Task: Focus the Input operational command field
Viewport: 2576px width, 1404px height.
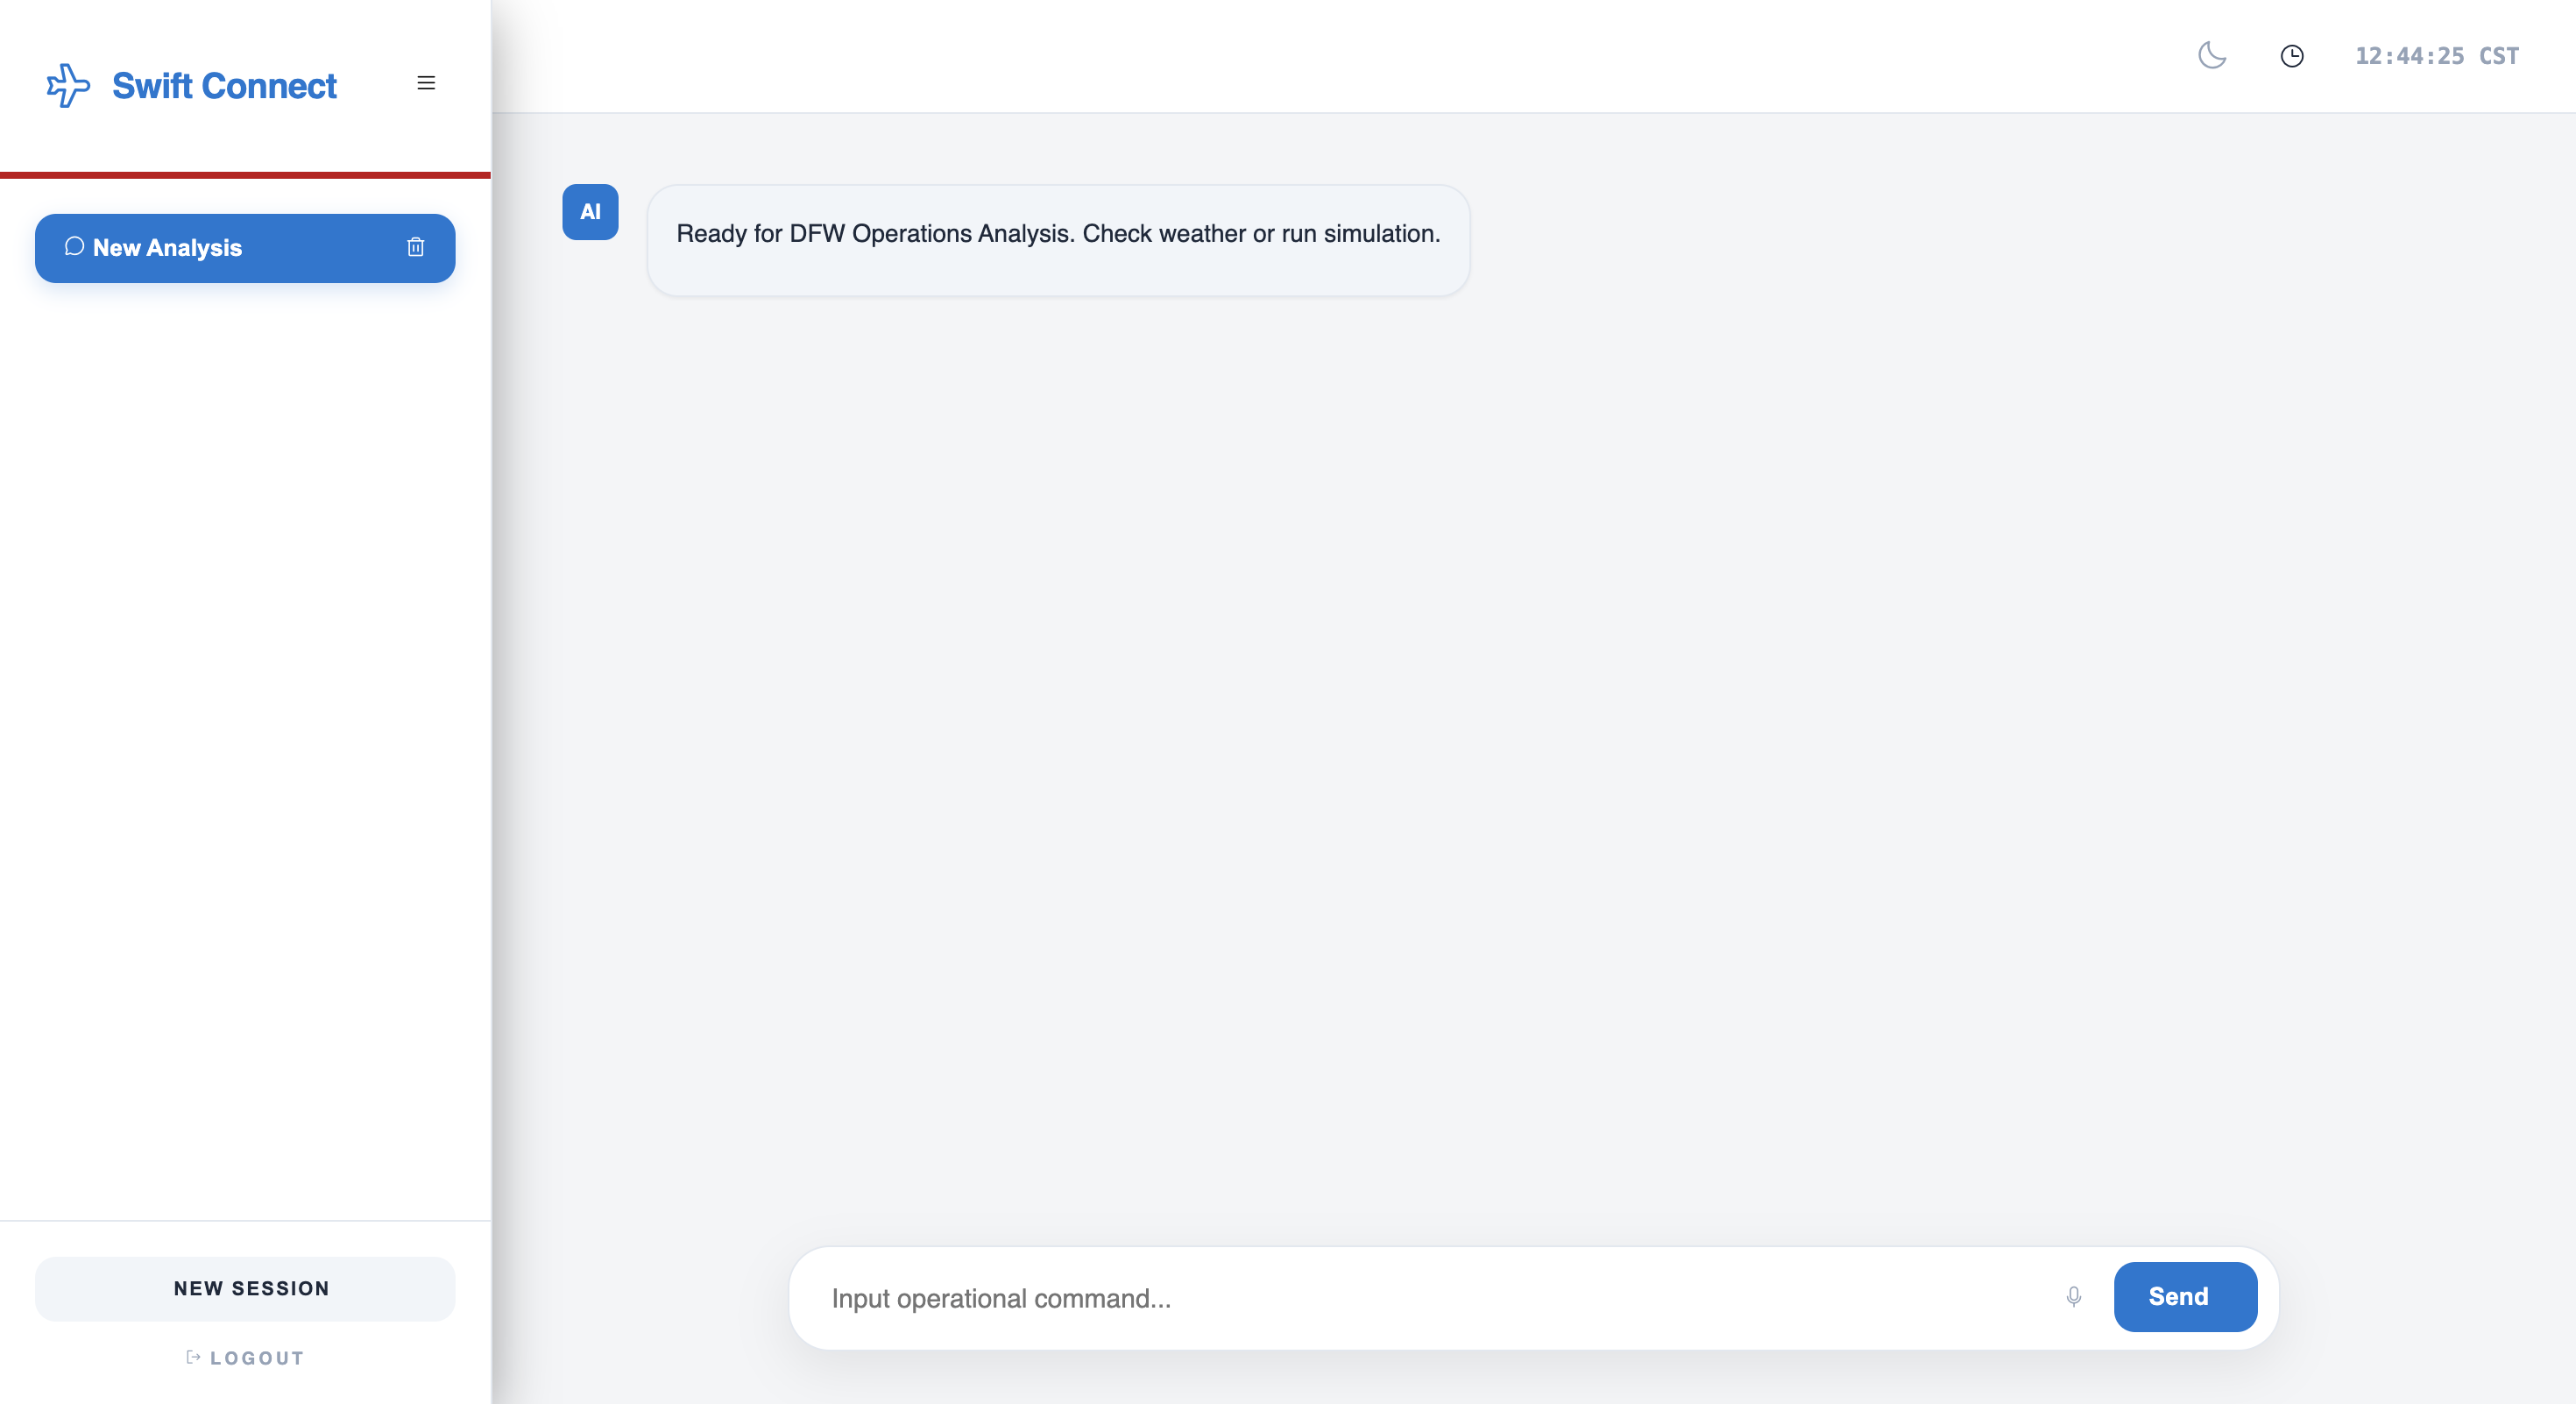Action: click(1430, 1298)
